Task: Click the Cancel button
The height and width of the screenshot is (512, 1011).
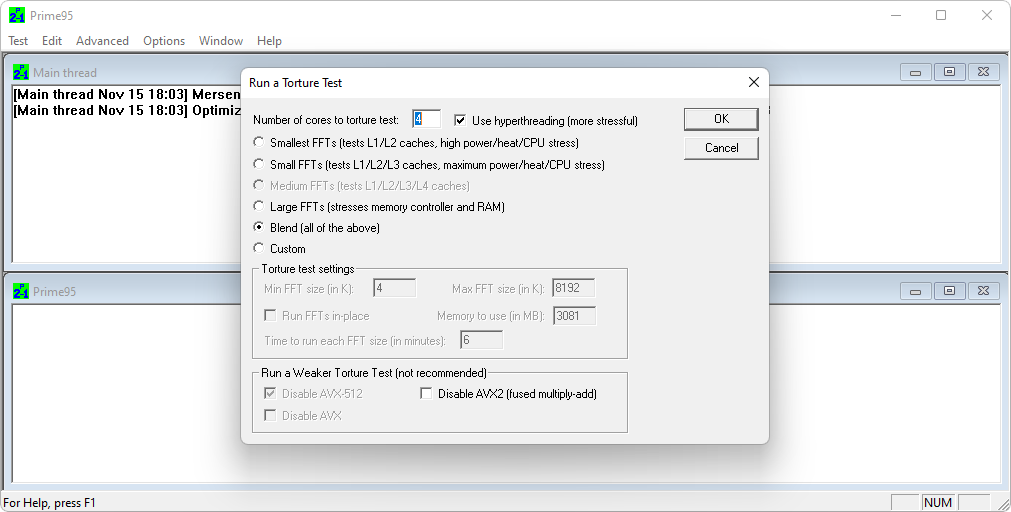Action: point(721,148)
